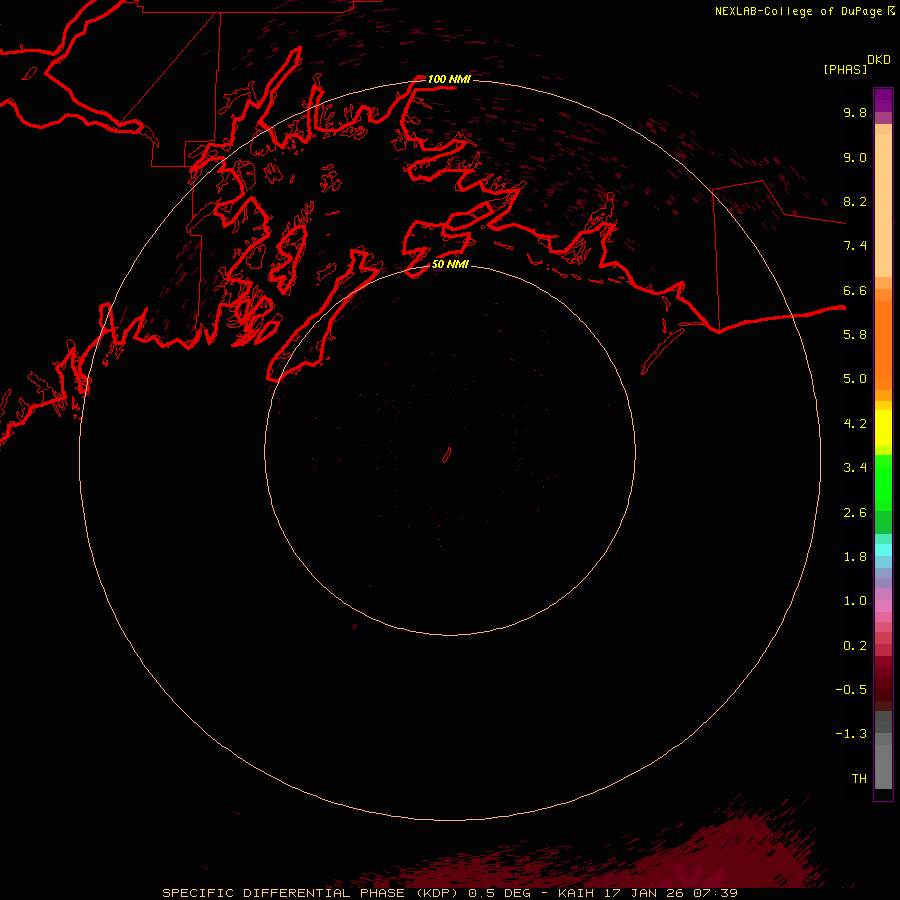Viewport: 900px width, 900px height.
Task: Click the 9.0 value on the color scale
Action: click(855, 157)
